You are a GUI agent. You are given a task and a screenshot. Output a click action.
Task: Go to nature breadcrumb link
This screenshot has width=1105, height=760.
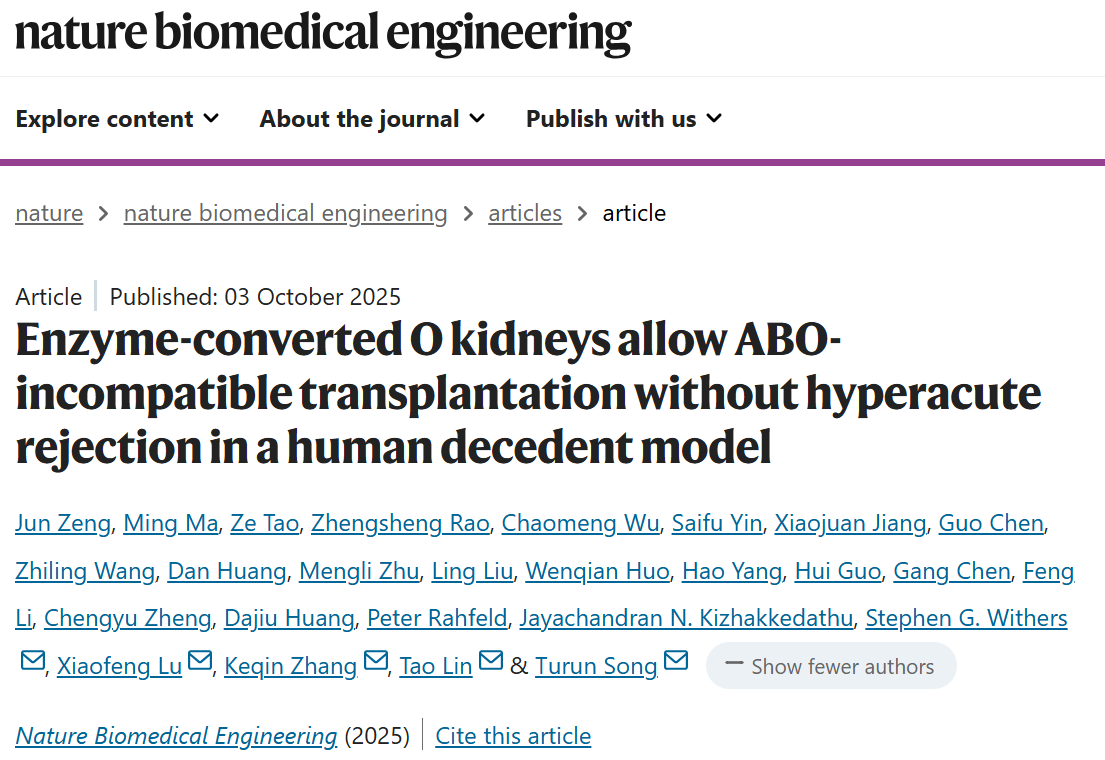coord(49,213)
